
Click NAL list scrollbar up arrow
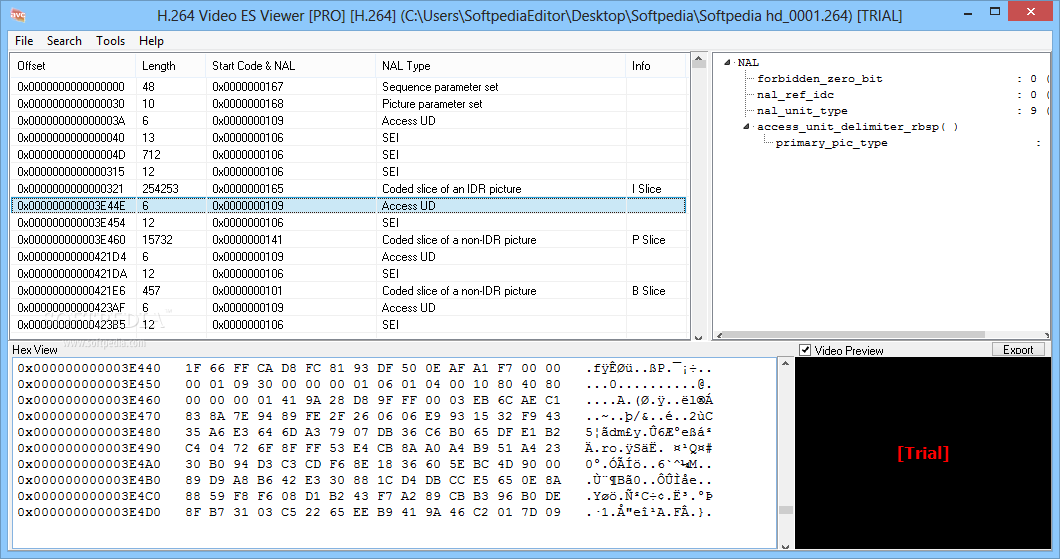point(698,59)
